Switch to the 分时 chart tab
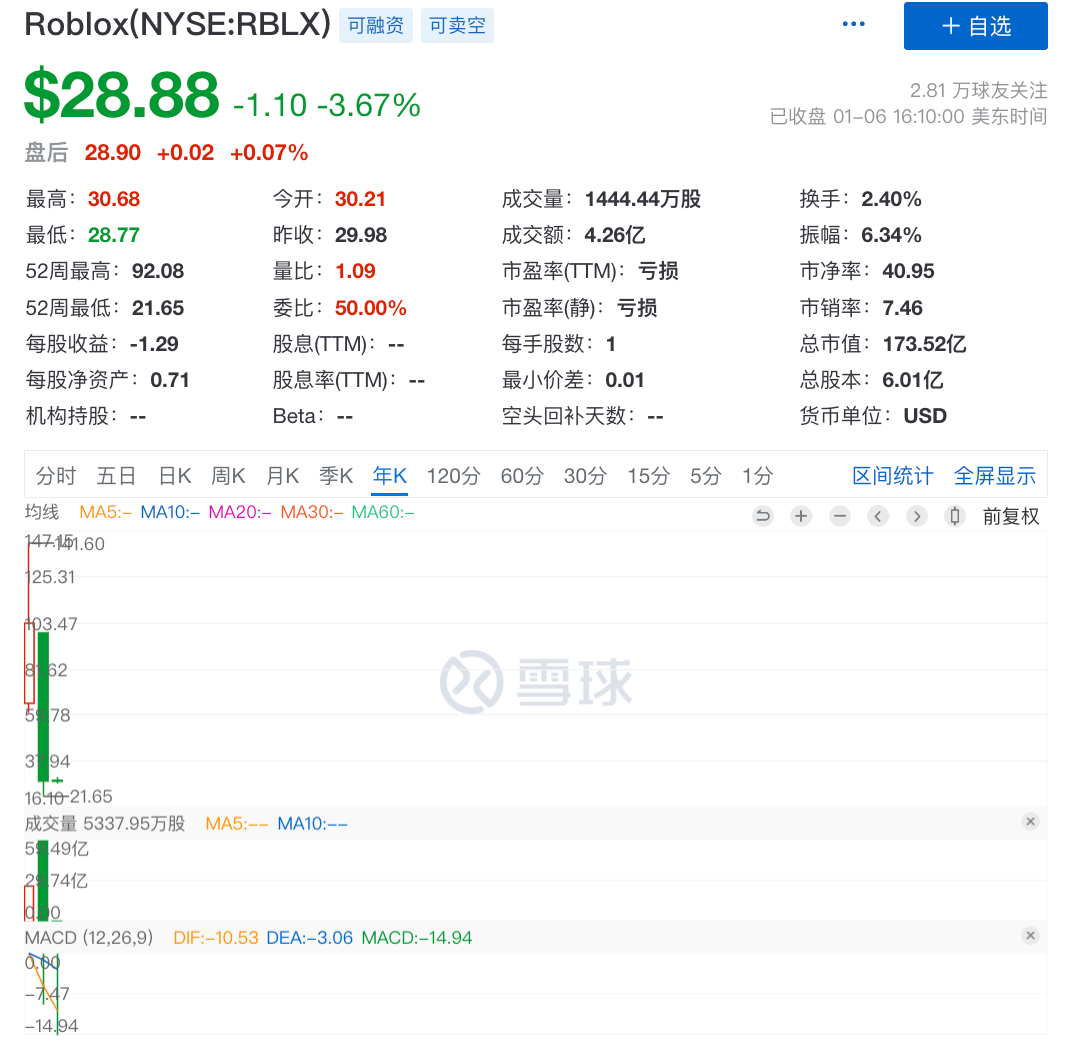 pyautogui.click(x=56, y=476)
